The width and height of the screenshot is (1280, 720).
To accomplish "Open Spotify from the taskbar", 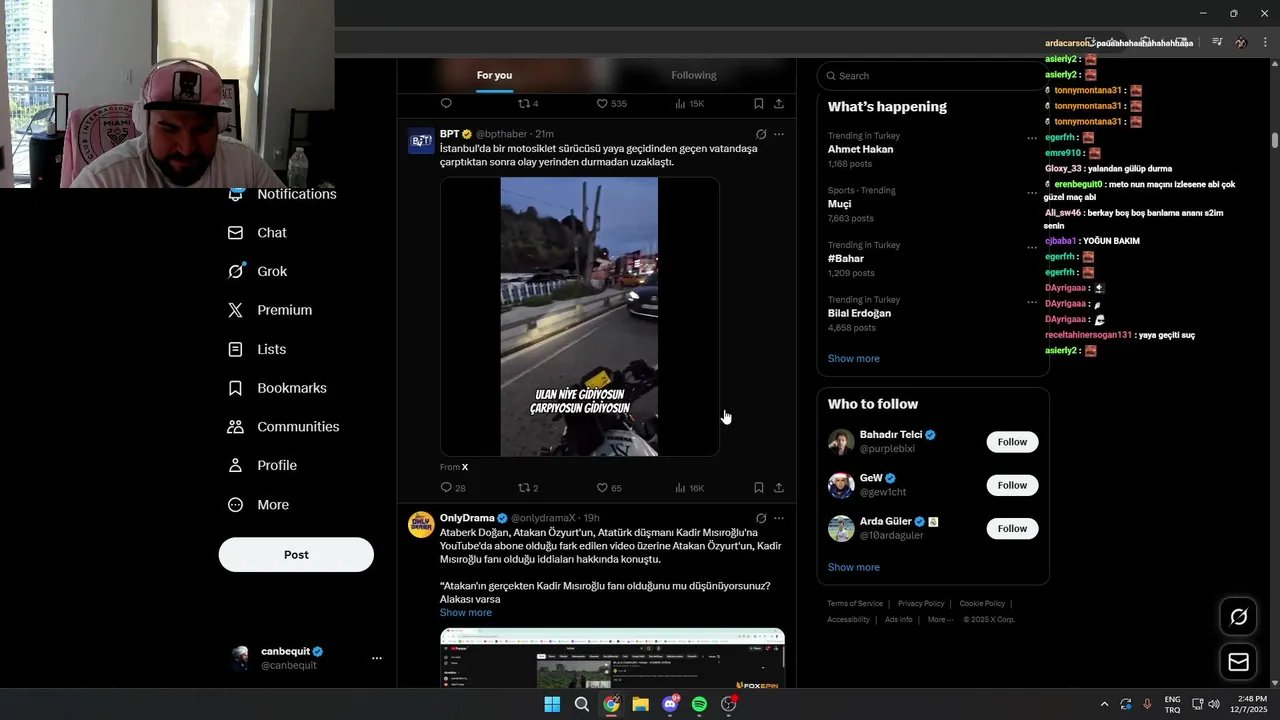I will pos(699,704).
